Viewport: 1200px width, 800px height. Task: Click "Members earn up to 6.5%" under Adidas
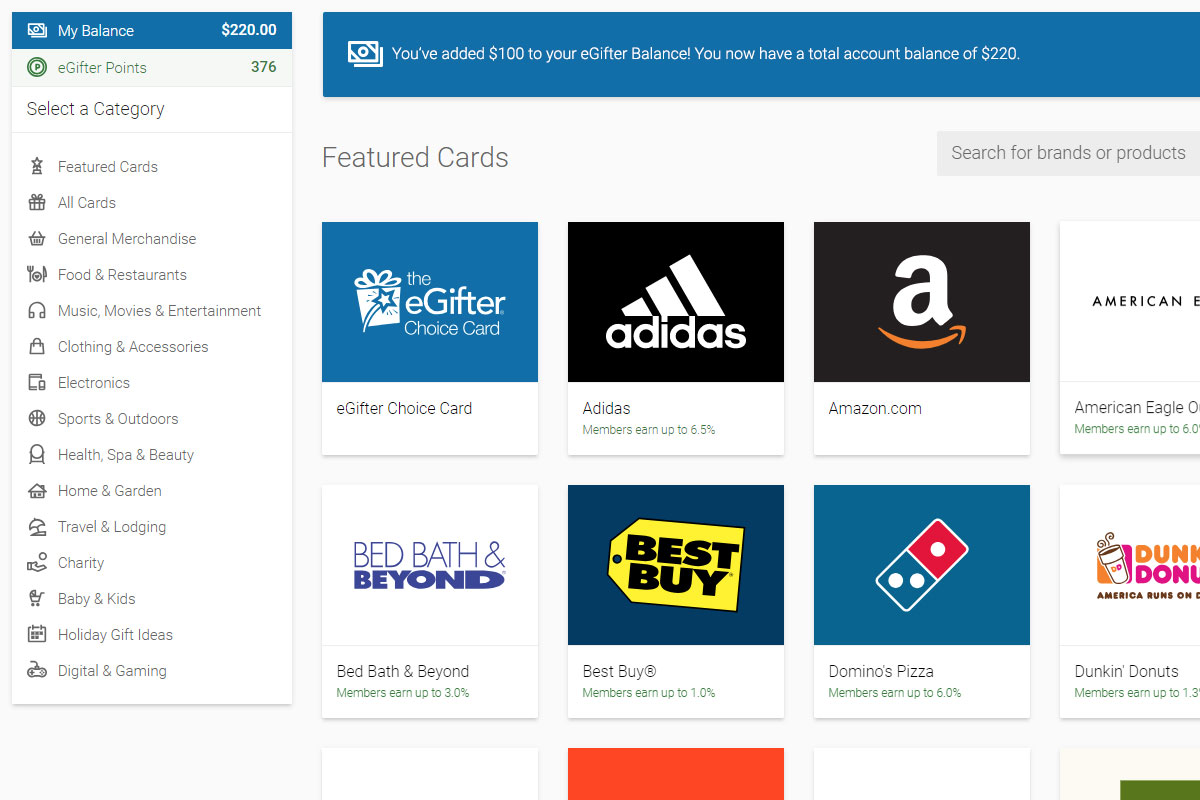coord(649,430)
